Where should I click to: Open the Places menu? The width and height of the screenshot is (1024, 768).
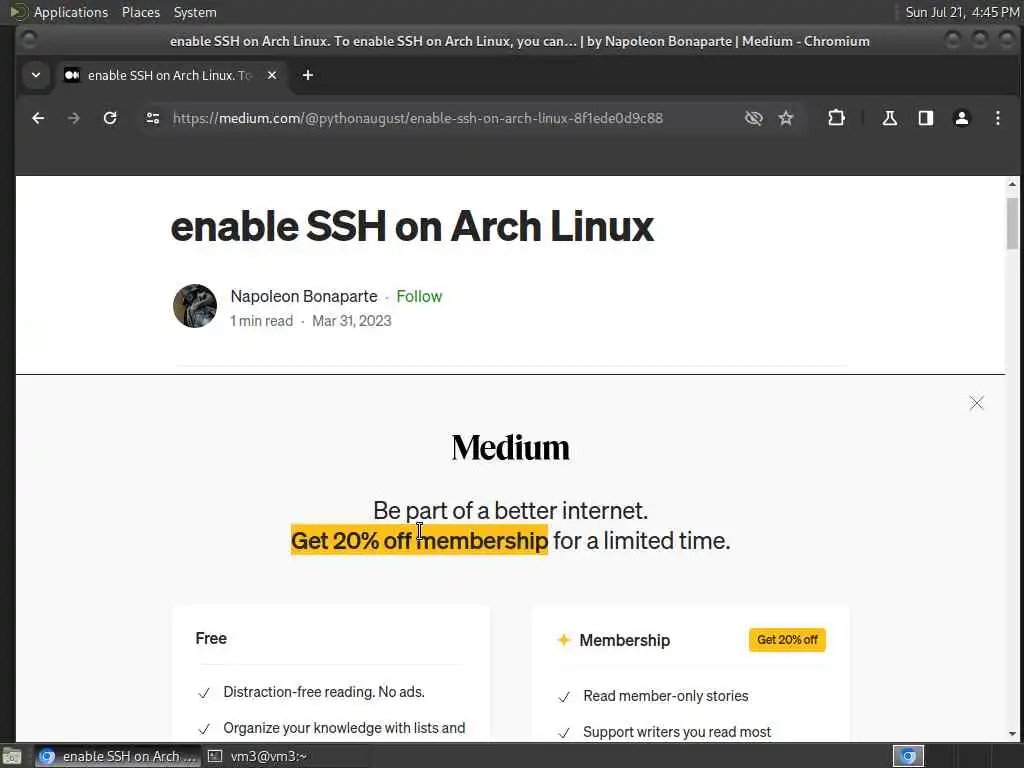141,12
